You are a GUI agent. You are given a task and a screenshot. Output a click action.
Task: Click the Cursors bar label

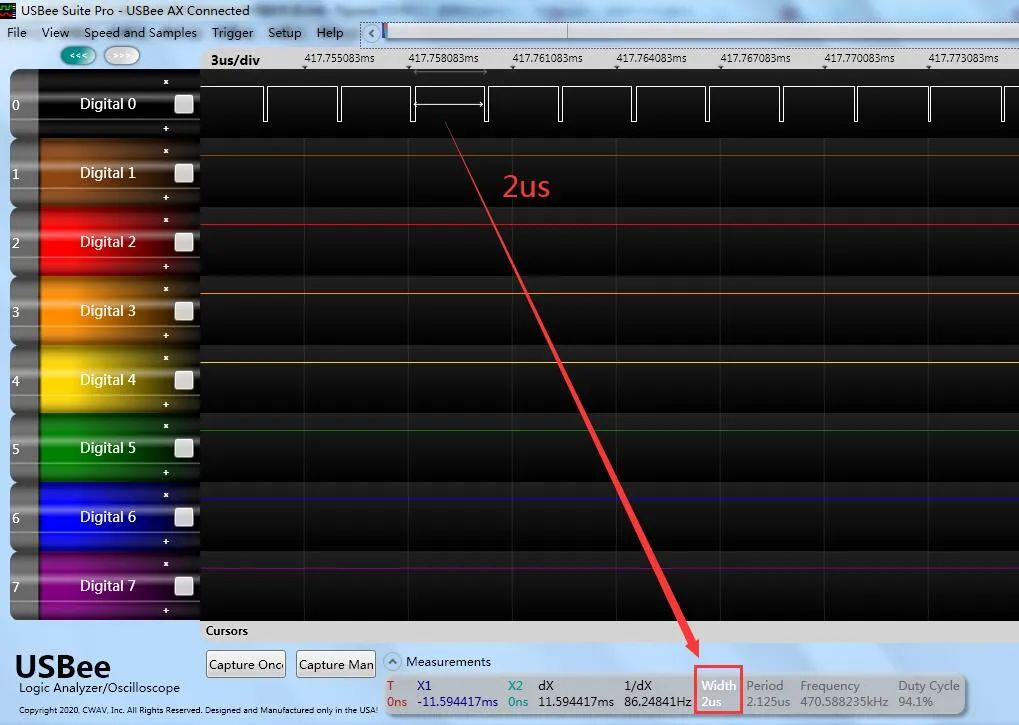(227, 631)
